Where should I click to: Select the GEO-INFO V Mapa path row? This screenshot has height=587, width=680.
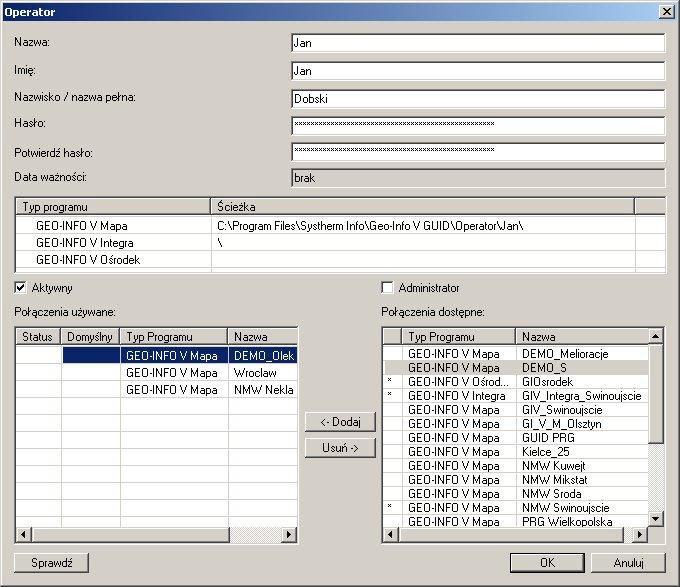point(340,225)
